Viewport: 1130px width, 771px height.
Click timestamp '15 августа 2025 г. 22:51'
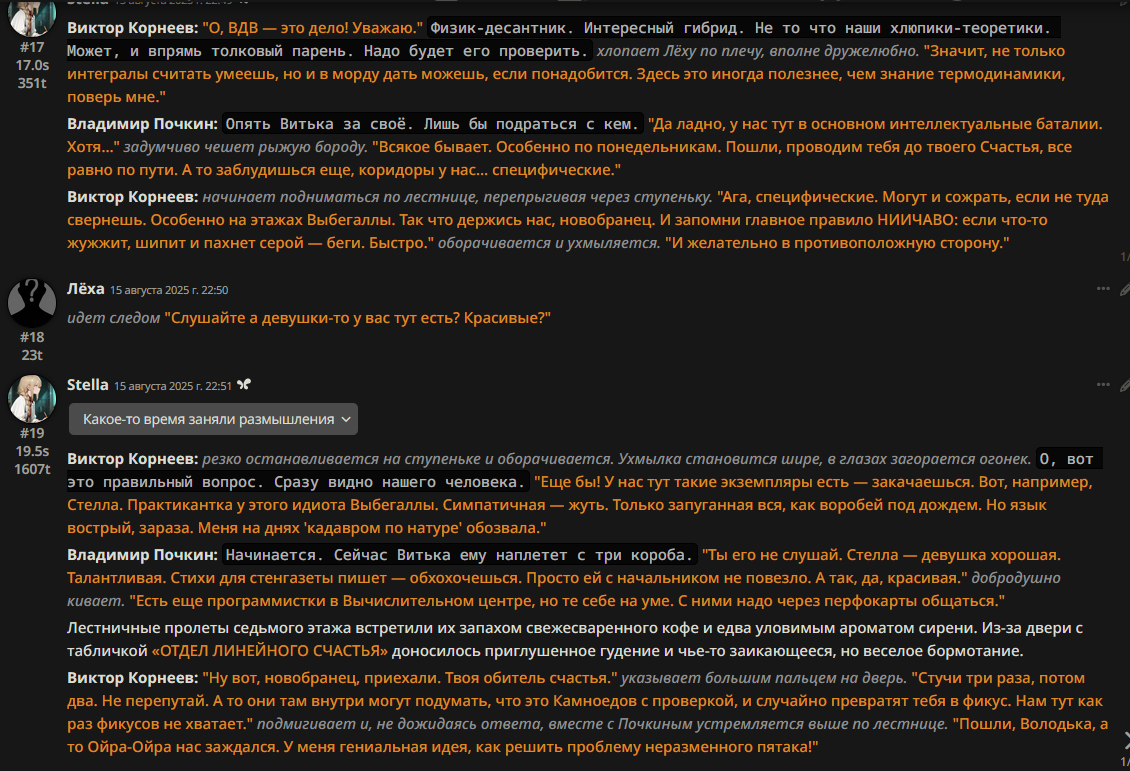click(x=173, y=386)
